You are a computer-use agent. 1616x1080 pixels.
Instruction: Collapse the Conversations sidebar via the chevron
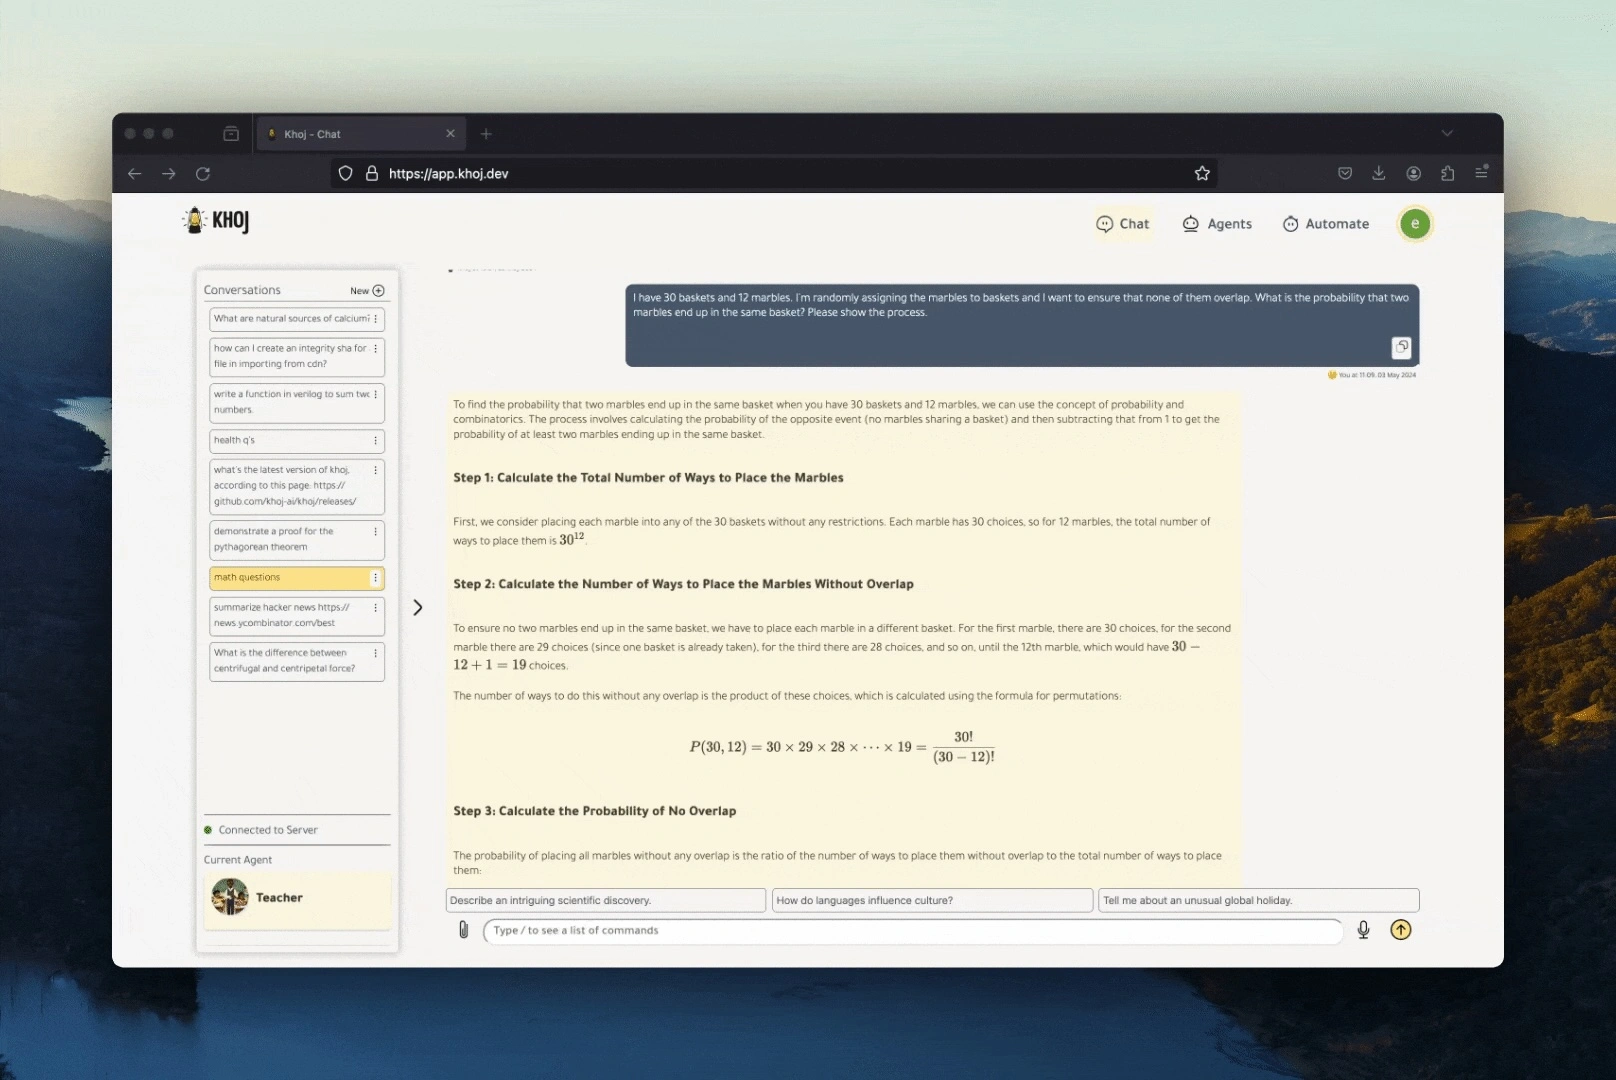(x=417, y=607)
